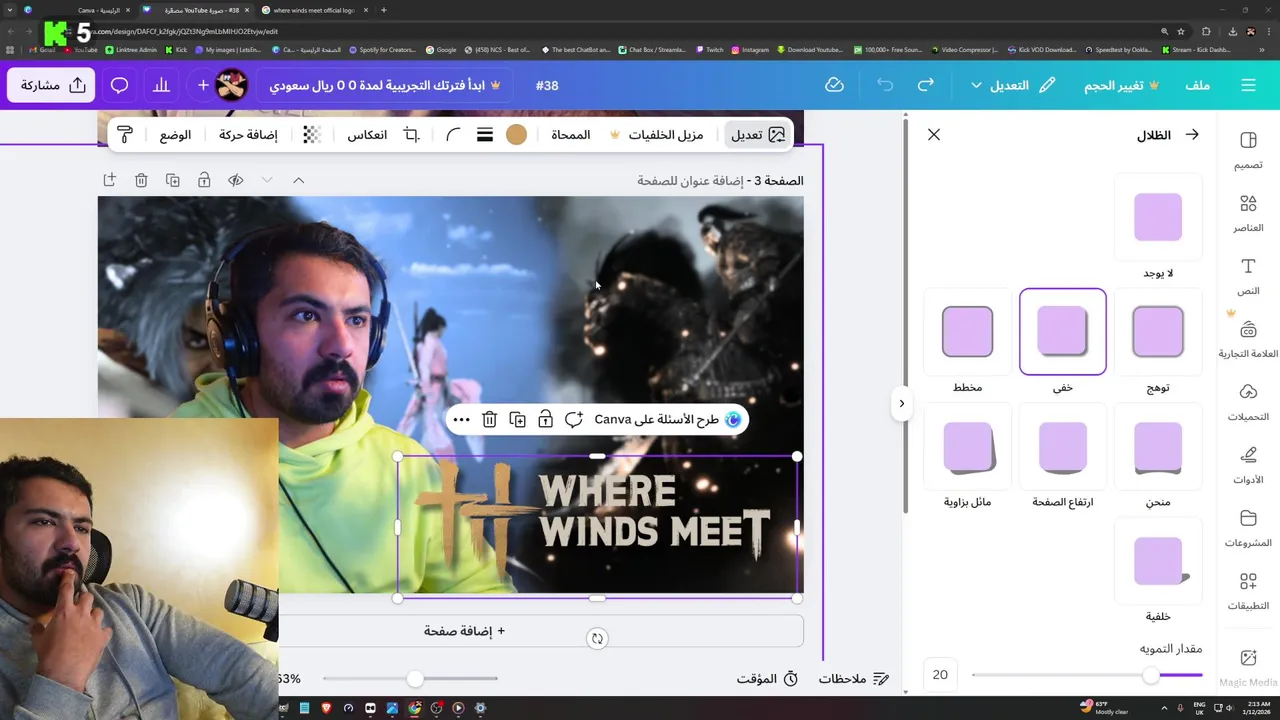Toggle the page 3 lock icon
Image resolution: width=1280 pixels, height=720 pixels.
coord(204,180)
